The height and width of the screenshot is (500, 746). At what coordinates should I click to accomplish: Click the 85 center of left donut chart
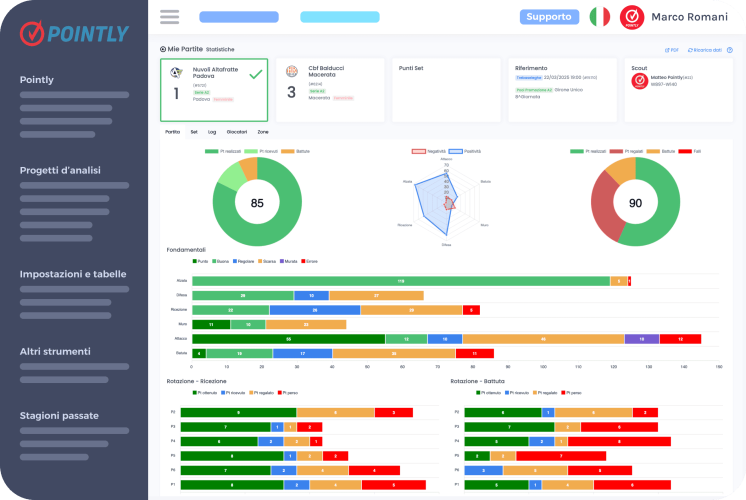point(257,203)
